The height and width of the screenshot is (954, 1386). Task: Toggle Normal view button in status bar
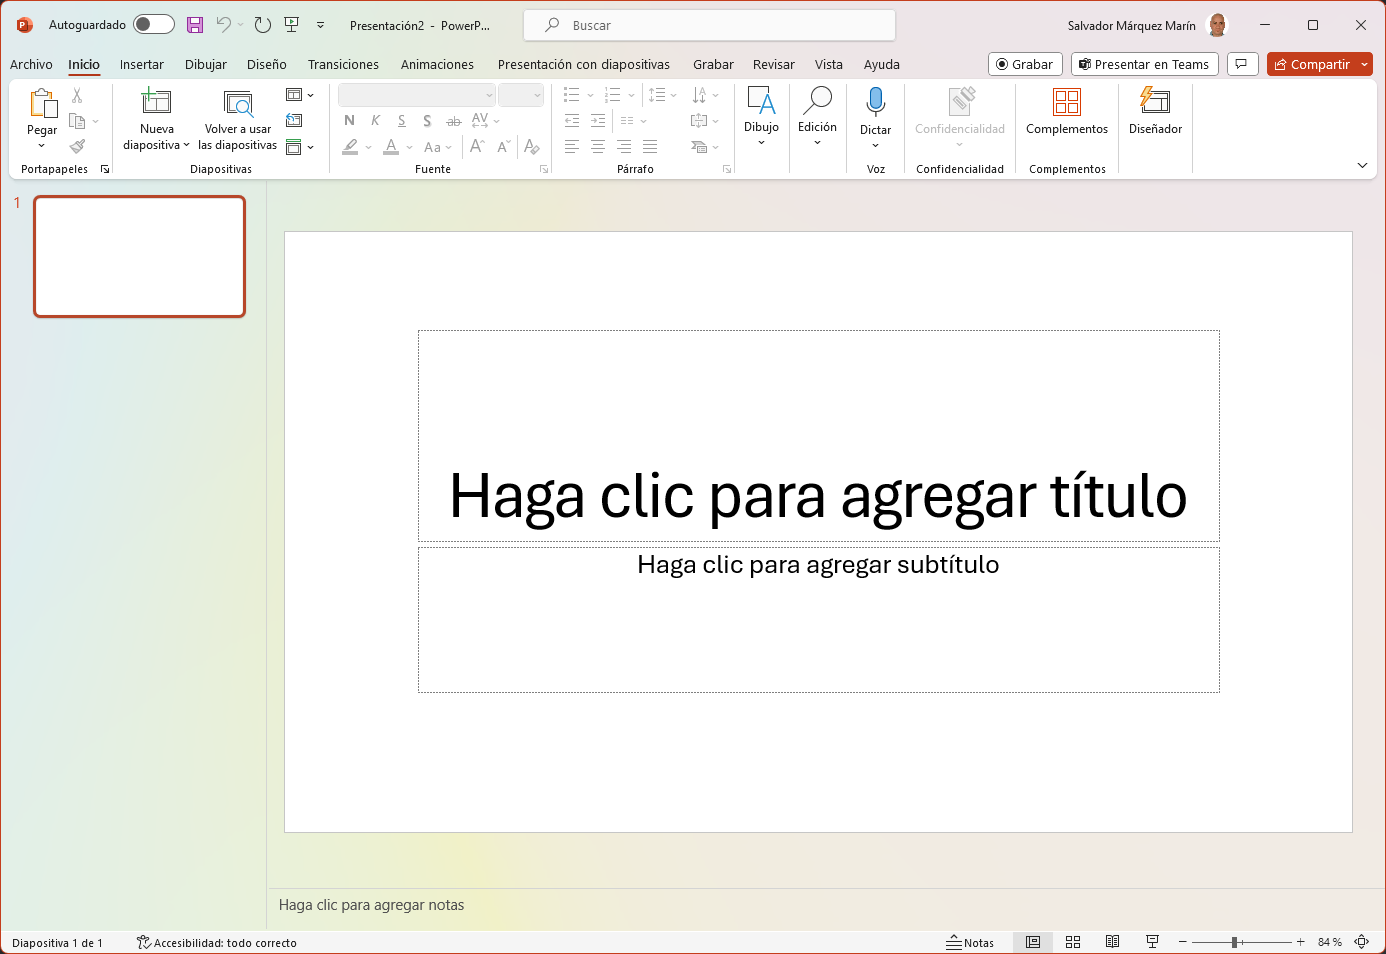click(x=1033, y=942)
